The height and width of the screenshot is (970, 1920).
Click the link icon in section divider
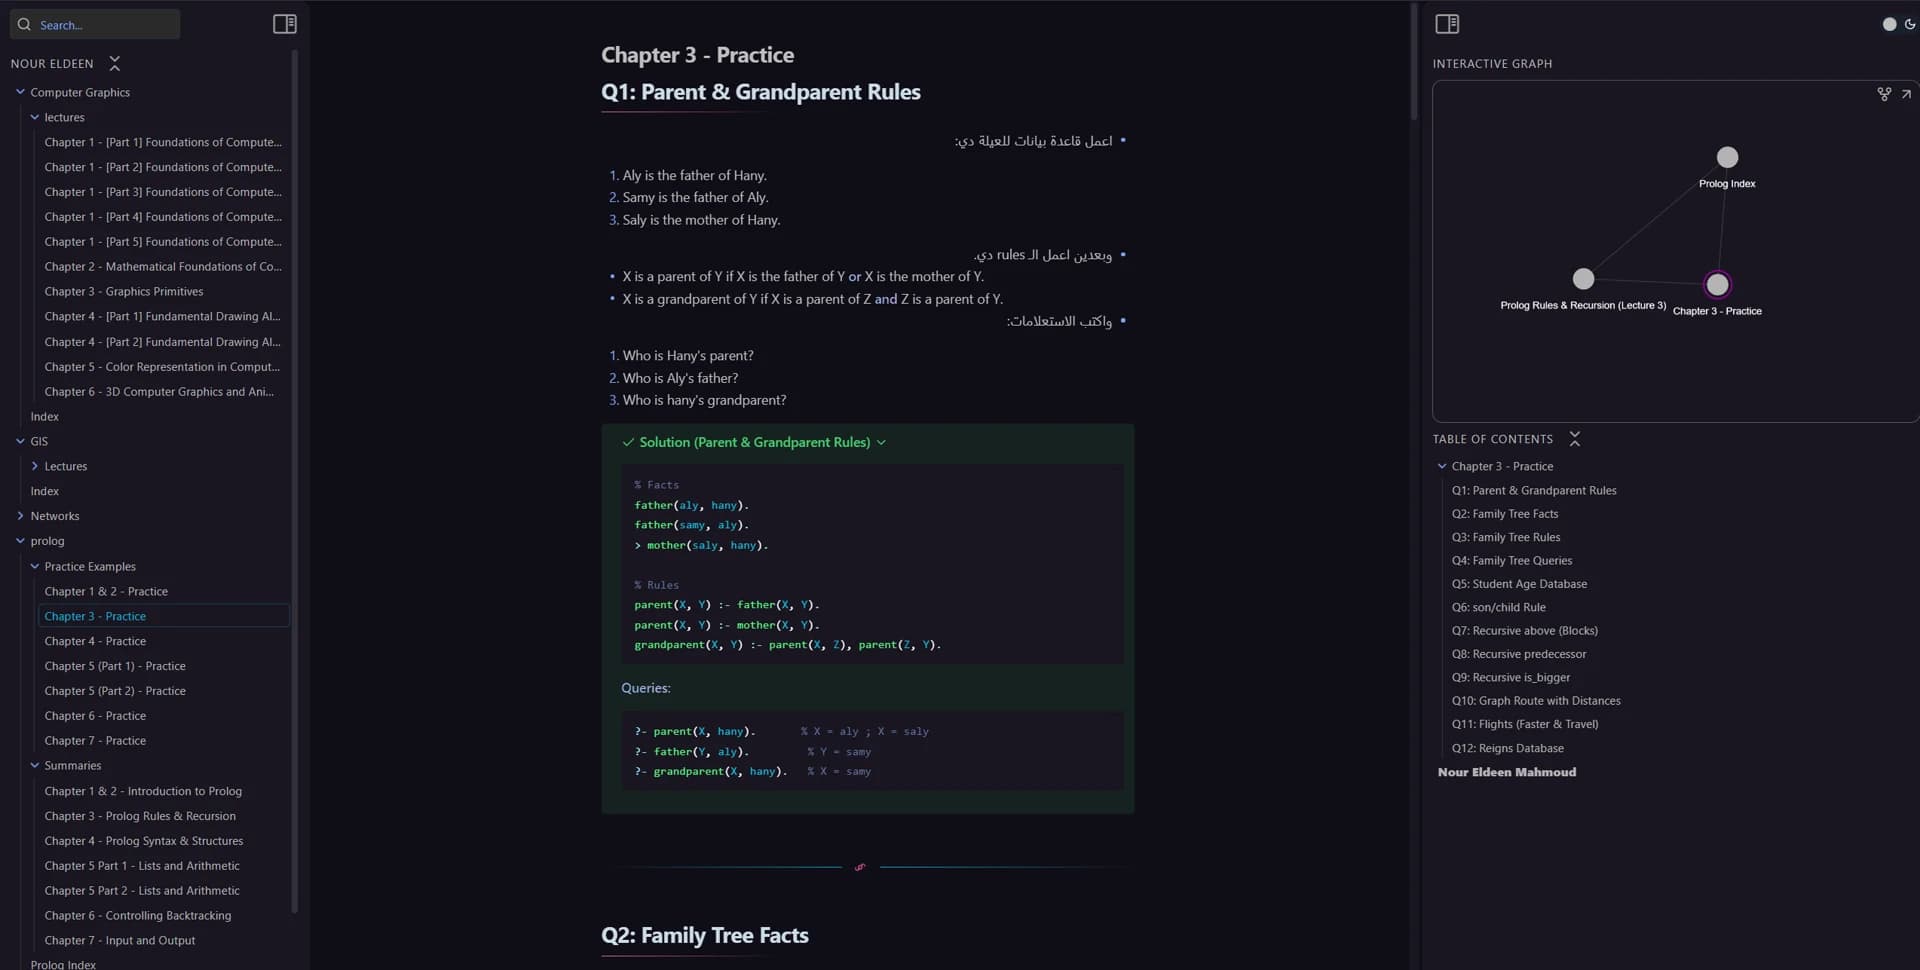point(860,867)
